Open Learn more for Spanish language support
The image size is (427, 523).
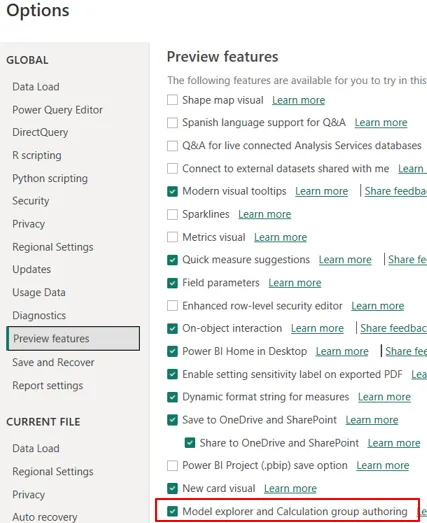[x=381, y=123]
